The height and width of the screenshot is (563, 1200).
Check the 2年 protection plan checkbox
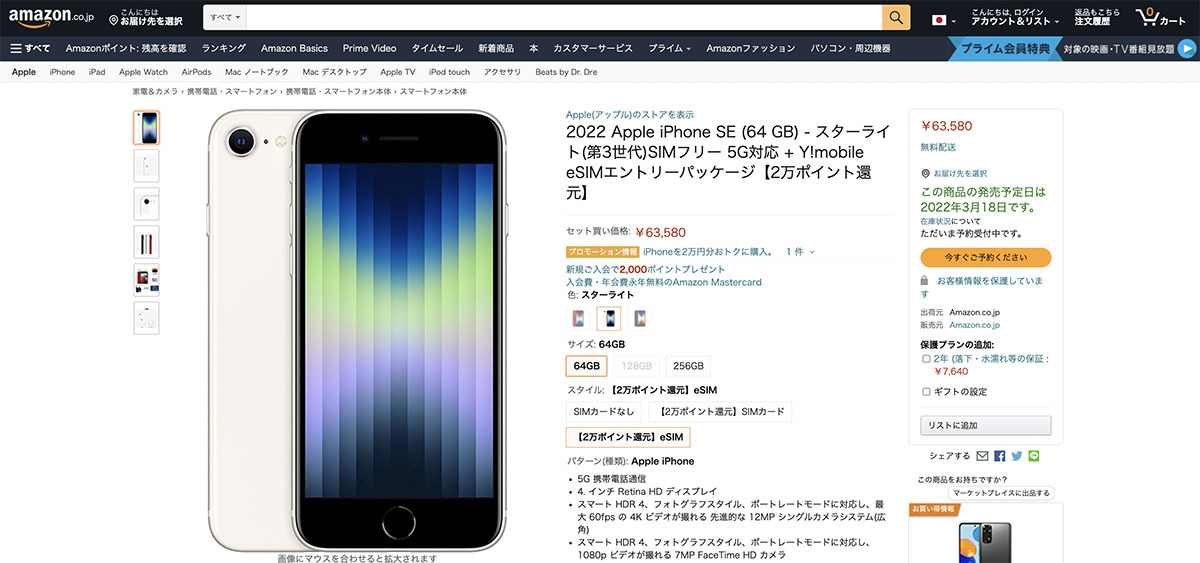[926, 358]
